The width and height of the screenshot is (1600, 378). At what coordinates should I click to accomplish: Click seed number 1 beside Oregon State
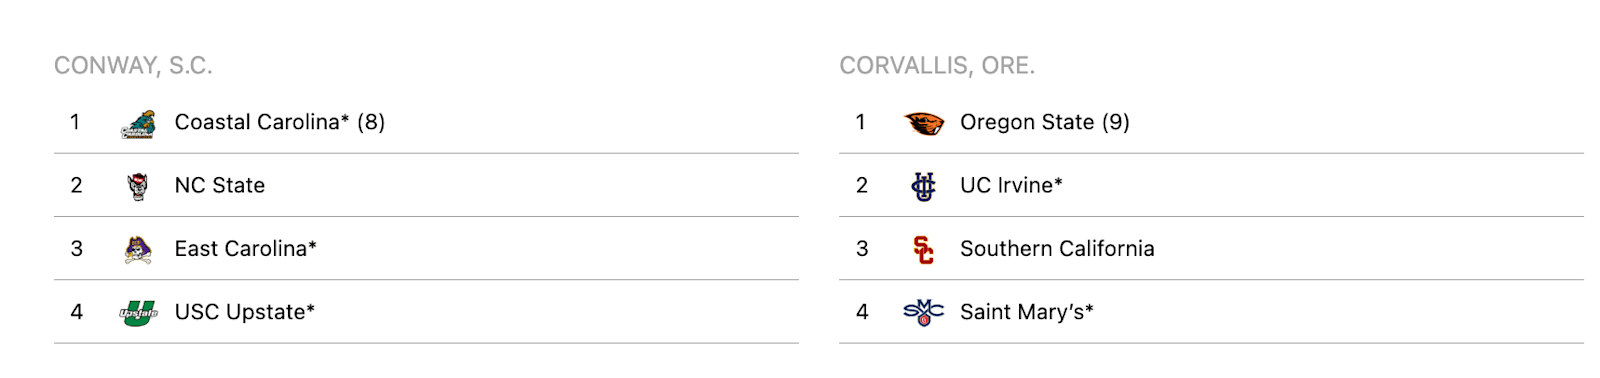click(861, 122)
